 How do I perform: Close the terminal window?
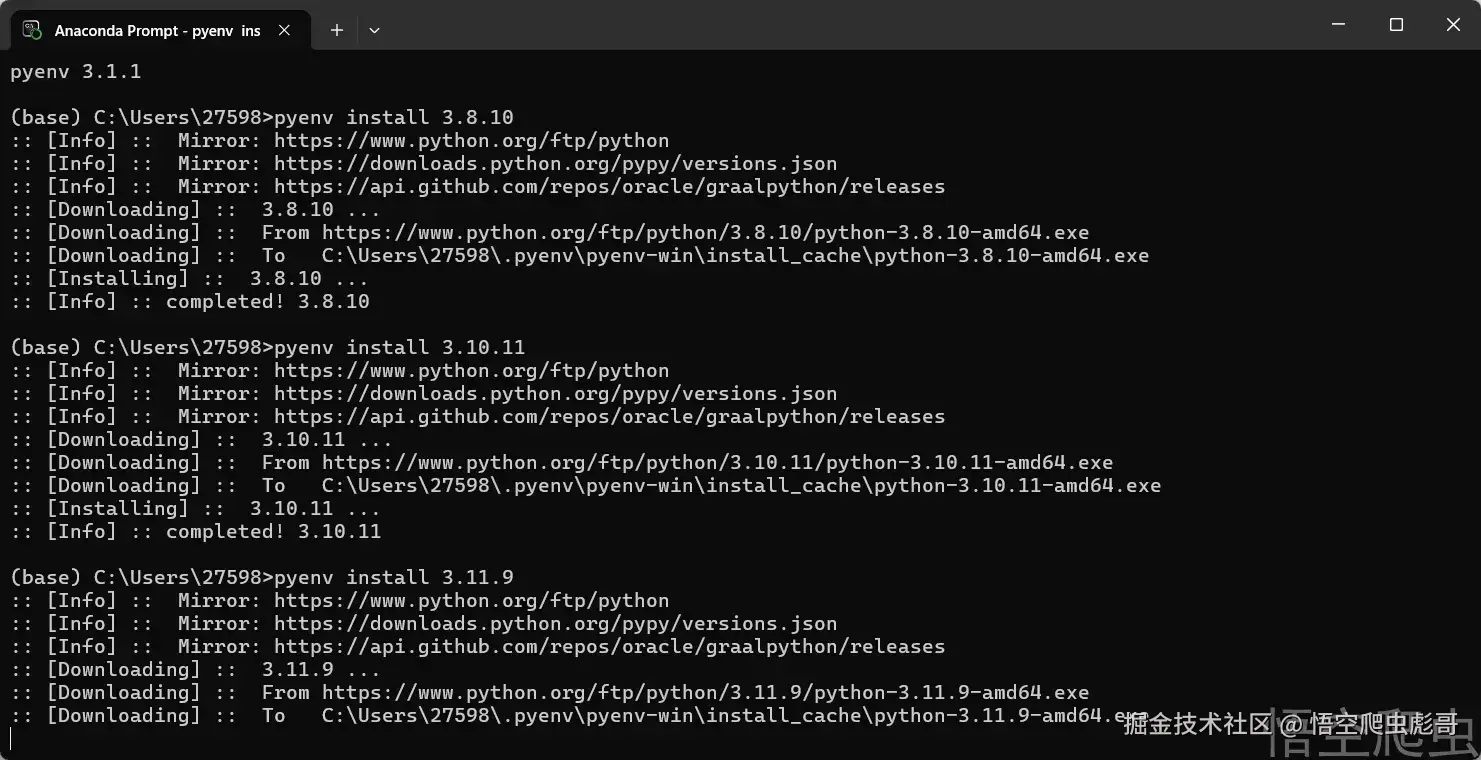coord(1453,25)
